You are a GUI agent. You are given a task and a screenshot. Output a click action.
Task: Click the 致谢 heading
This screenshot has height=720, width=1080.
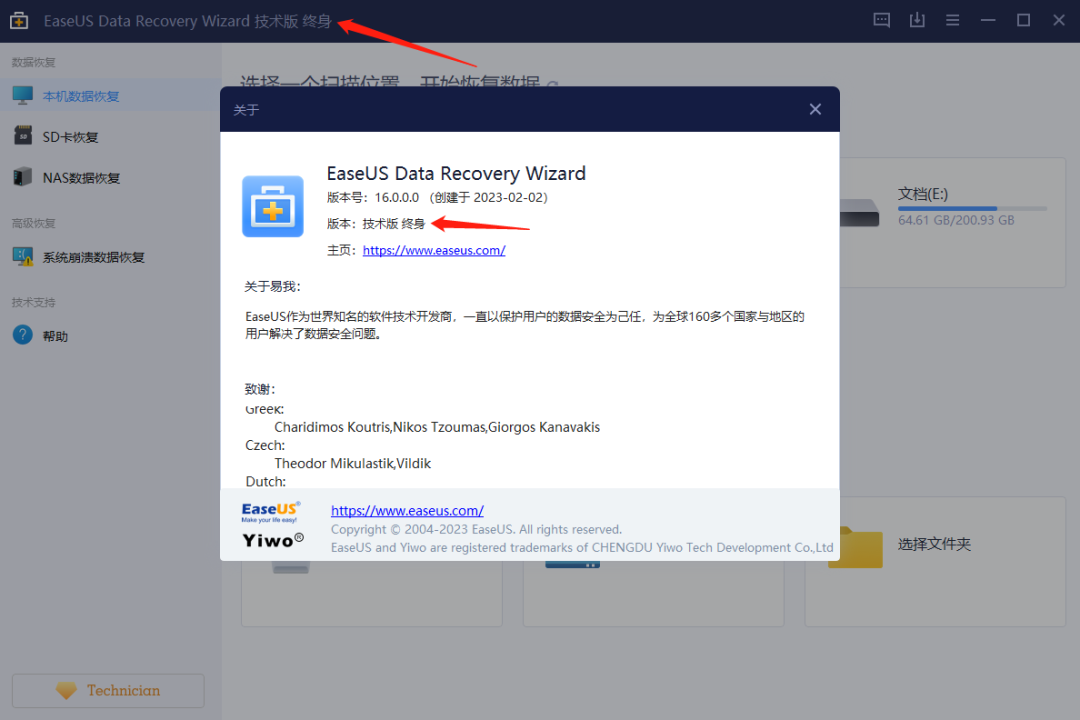click(x=260, y=389)
